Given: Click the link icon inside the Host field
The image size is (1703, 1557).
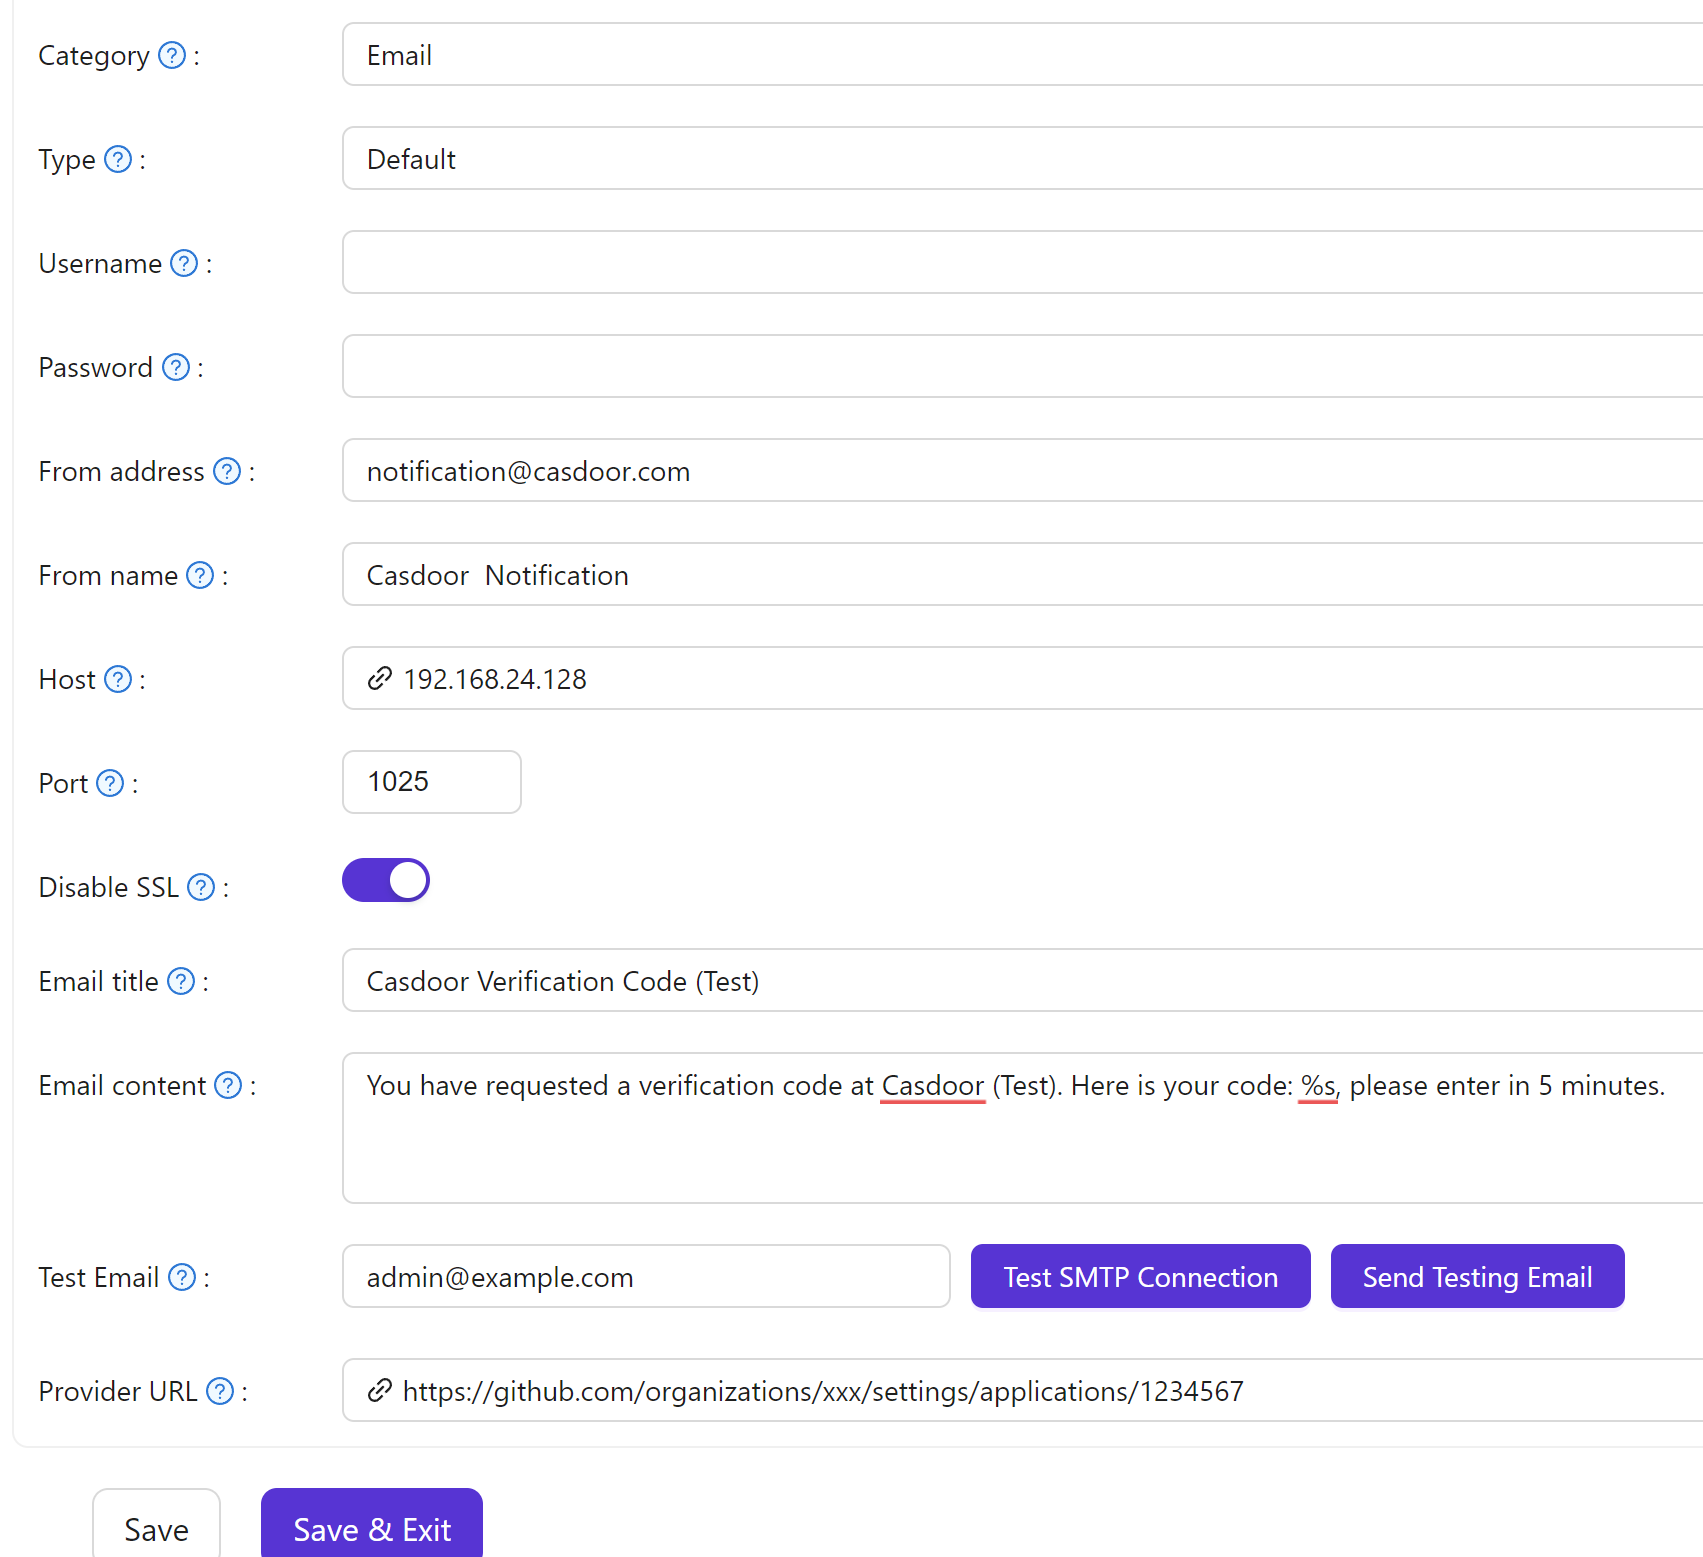Looking at the screenshot, I should tap(378, 679).
